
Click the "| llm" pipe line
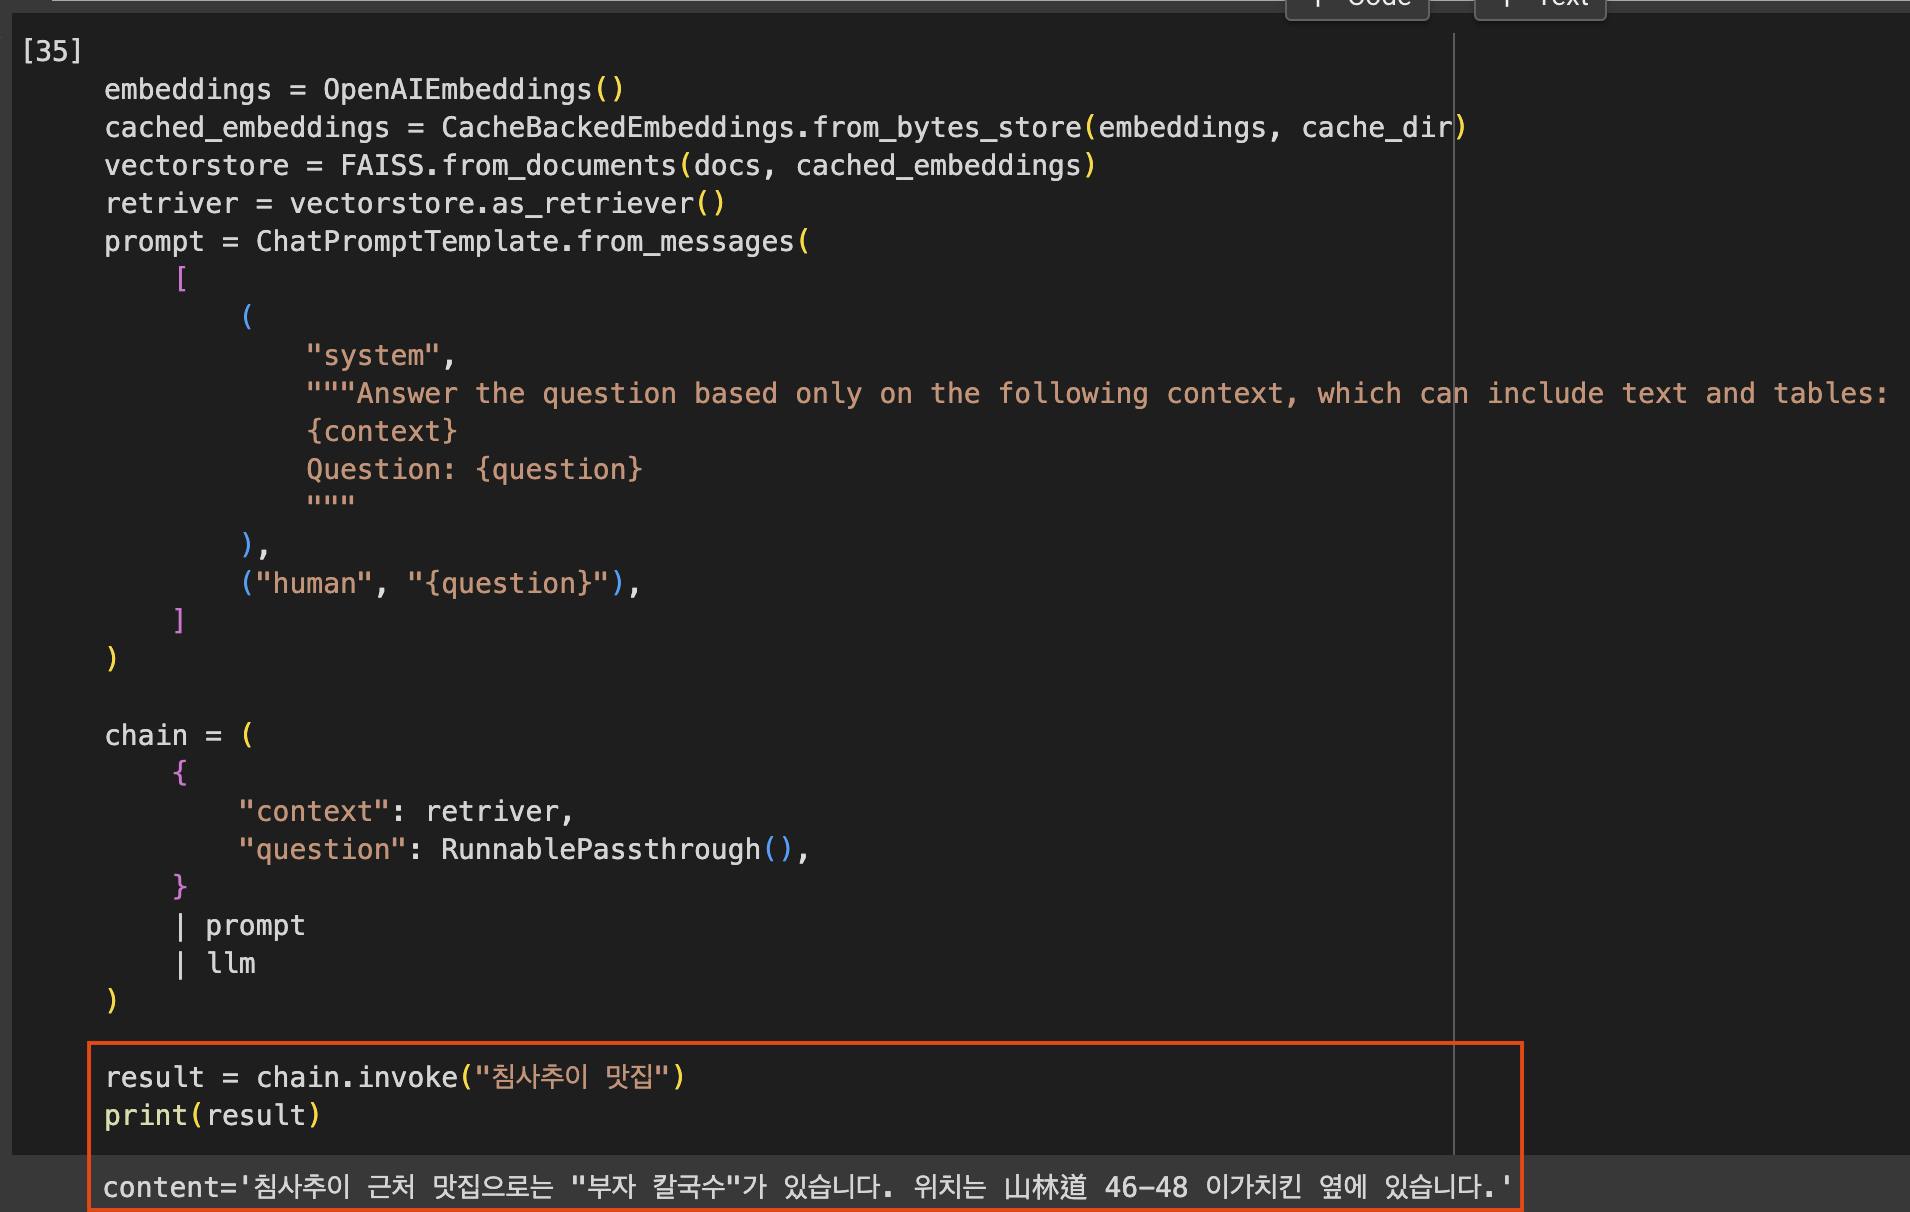217,964
